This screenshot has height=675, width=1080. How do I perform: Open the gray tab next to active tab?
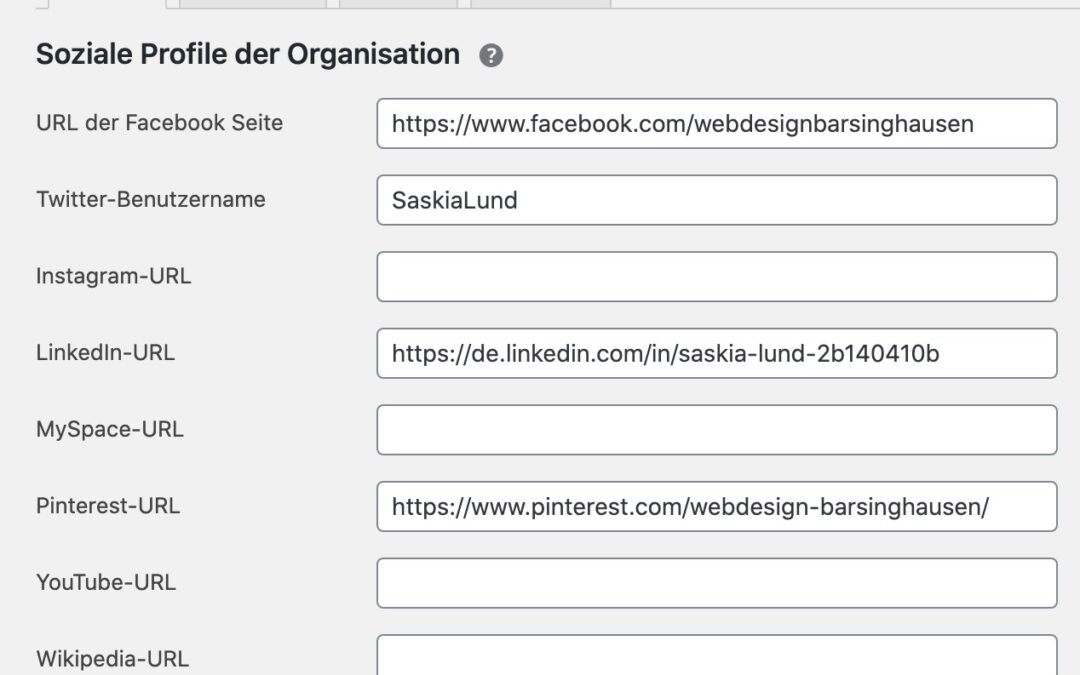253,4
